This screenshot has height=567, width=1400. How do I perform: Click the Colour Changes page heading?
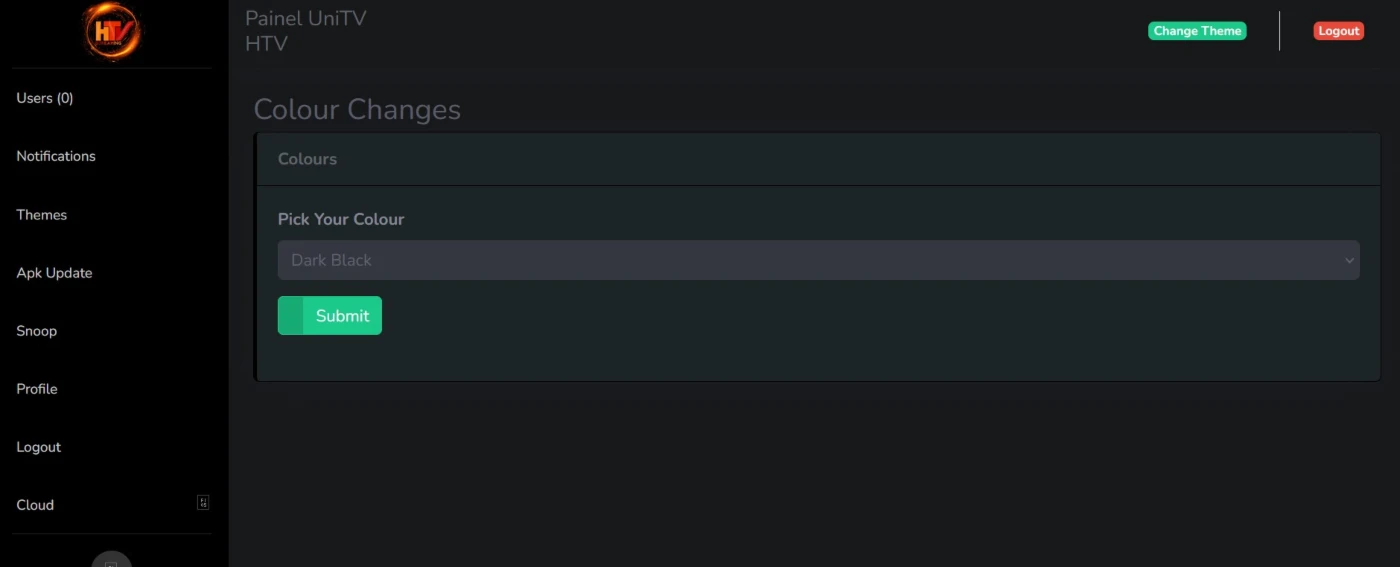click(x=357, y=109)
